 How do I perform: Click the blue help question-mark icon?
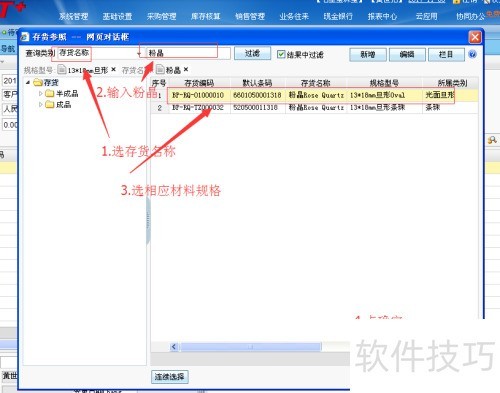click(x=472, y=54)
